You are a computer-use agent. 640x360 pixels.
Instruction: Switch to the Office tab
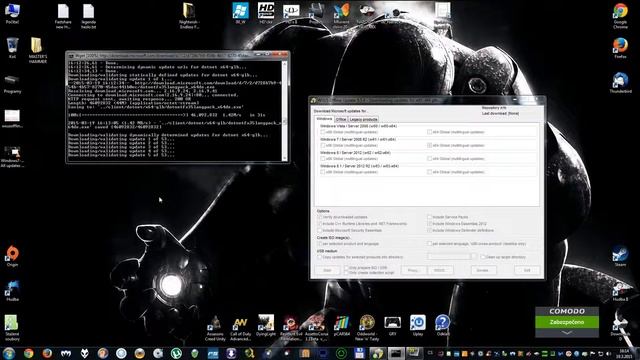[x=341, y=120]
